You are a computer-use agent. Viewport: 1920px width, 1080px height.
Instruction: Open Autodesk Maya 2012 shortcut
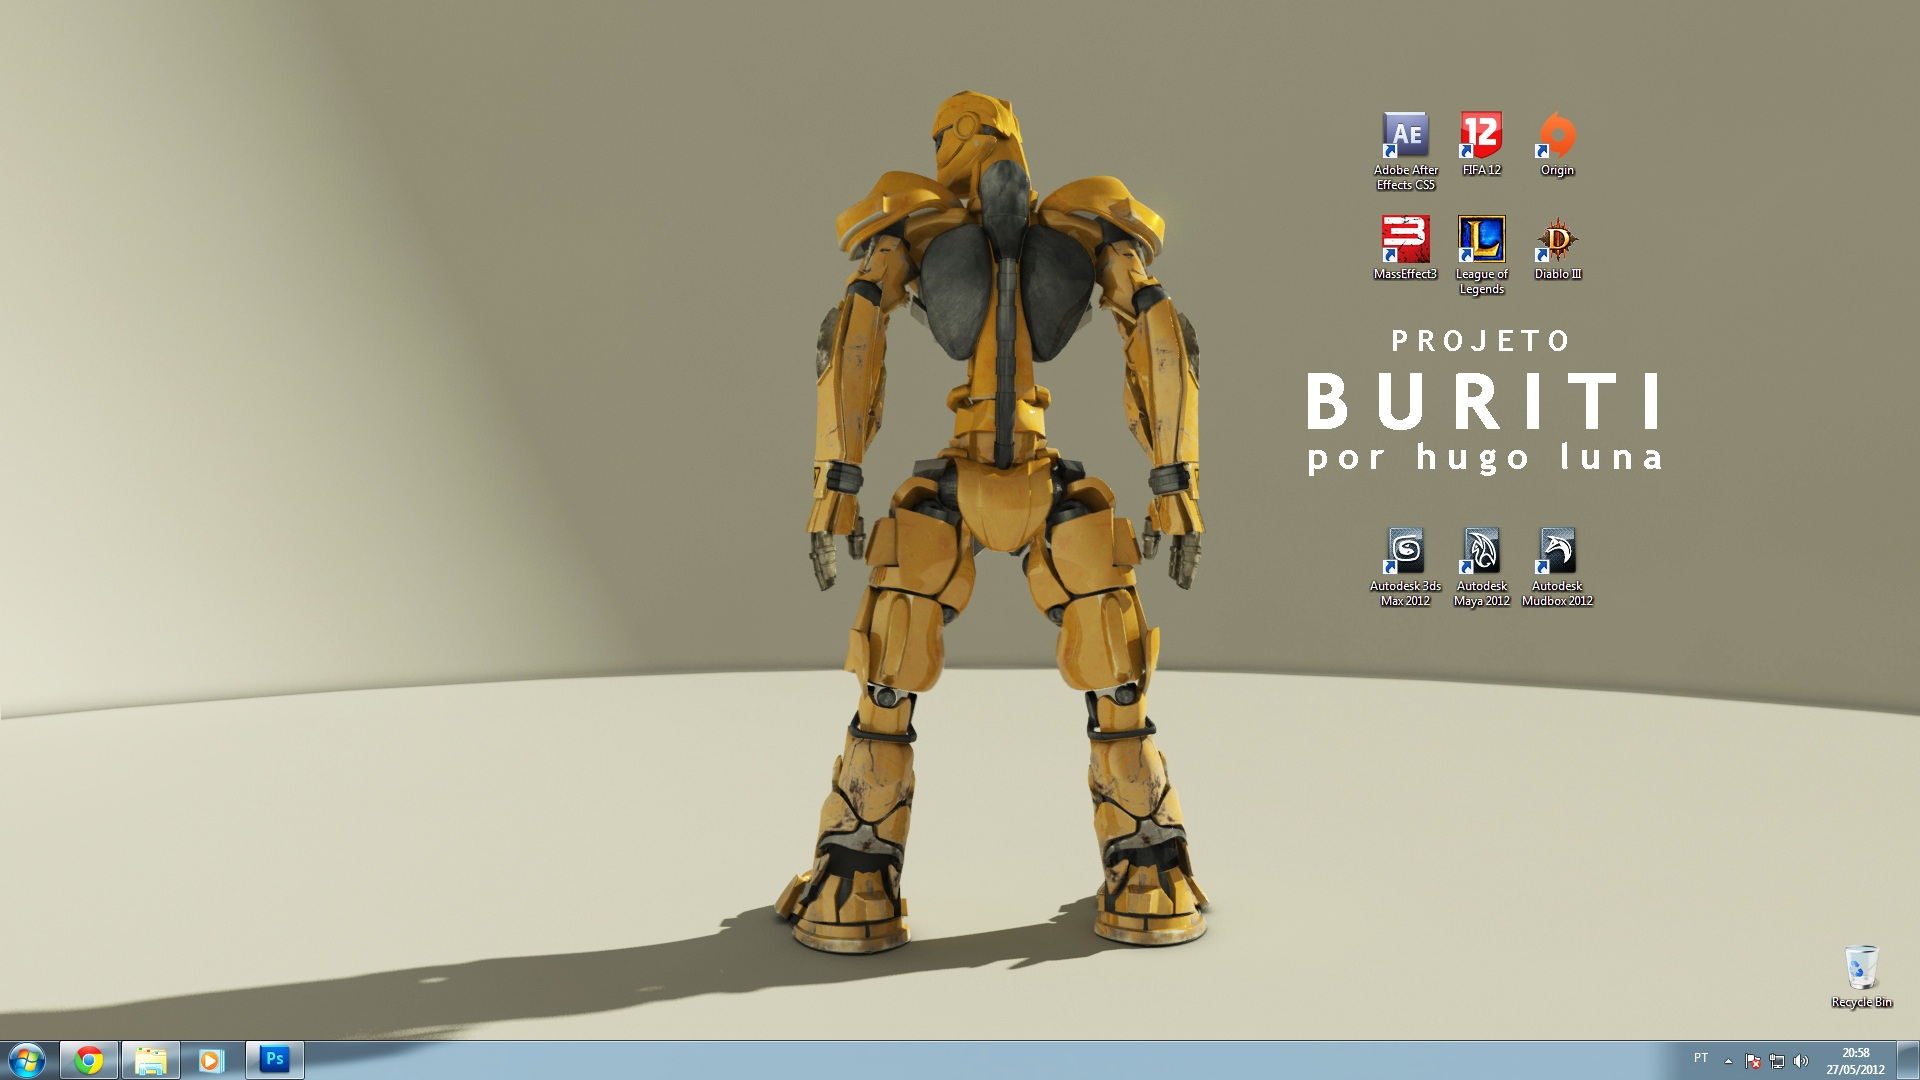1481,550
